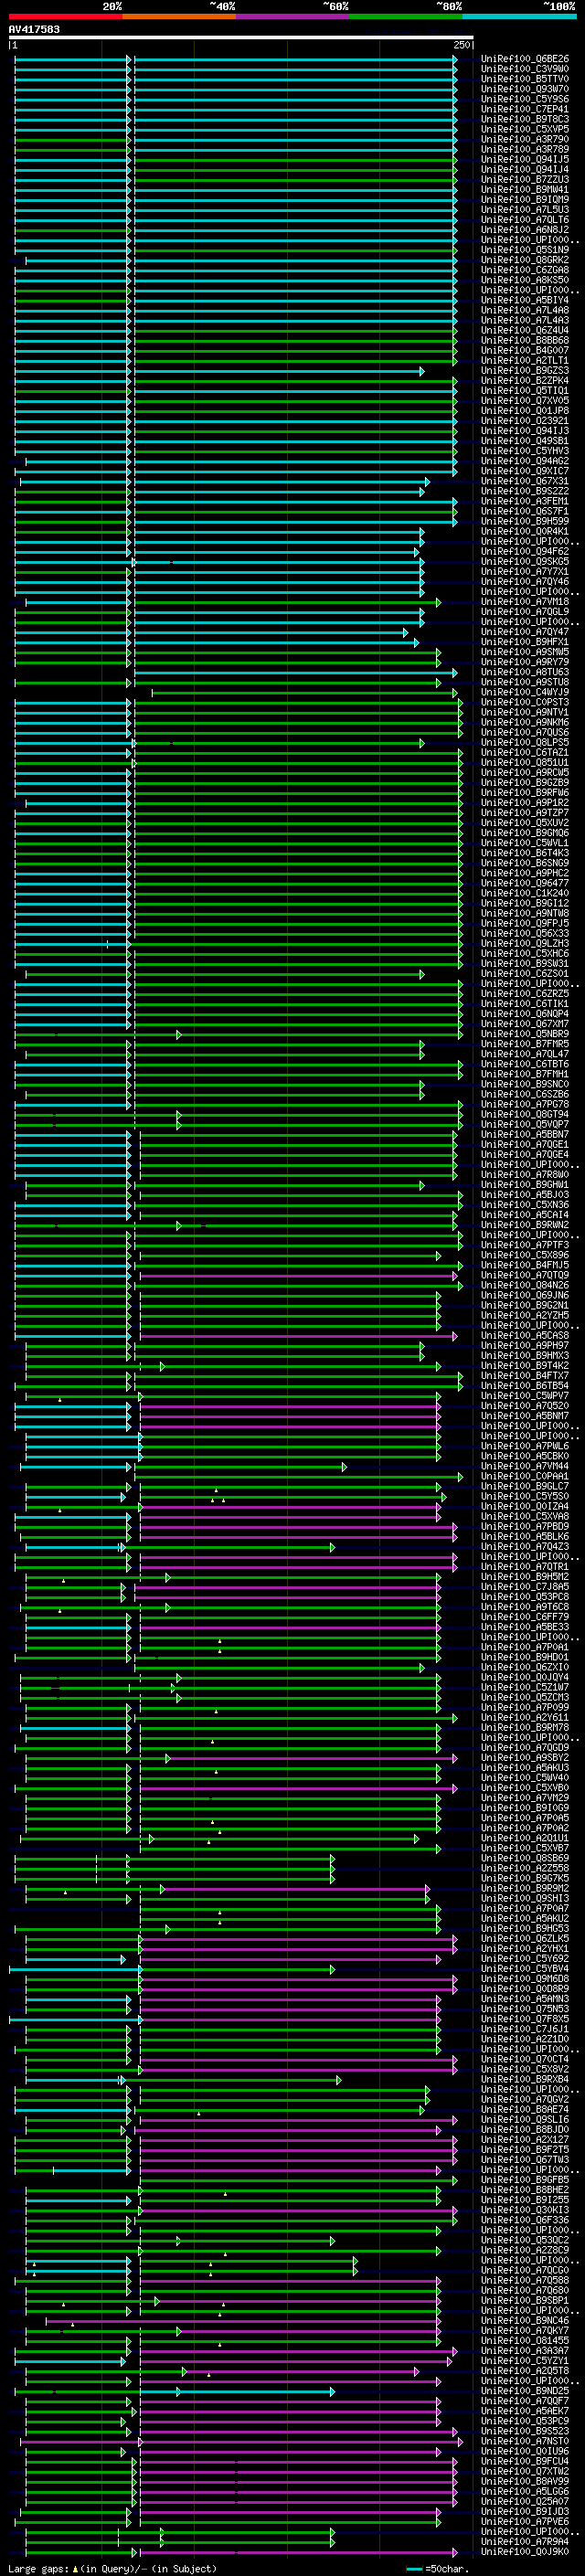The width and height of the screenshot is (585, 2576).
Task: Click label UniRef100_Q6Z4U4
Action: point(525,330)
